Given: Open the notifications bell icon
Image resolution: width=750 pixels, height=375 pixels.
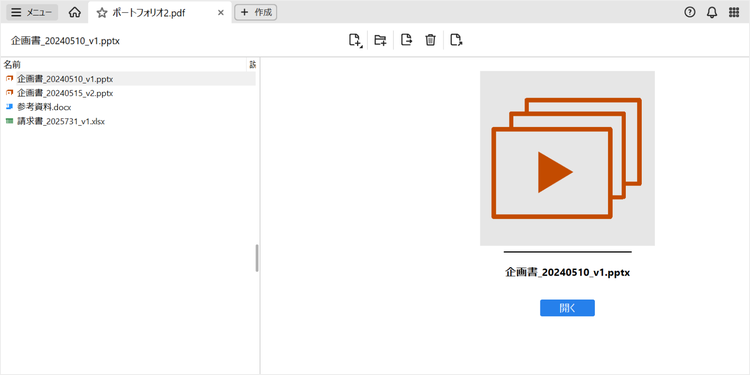Looking at the screenshot, I should pyautogui.click(x=712, y=12).
